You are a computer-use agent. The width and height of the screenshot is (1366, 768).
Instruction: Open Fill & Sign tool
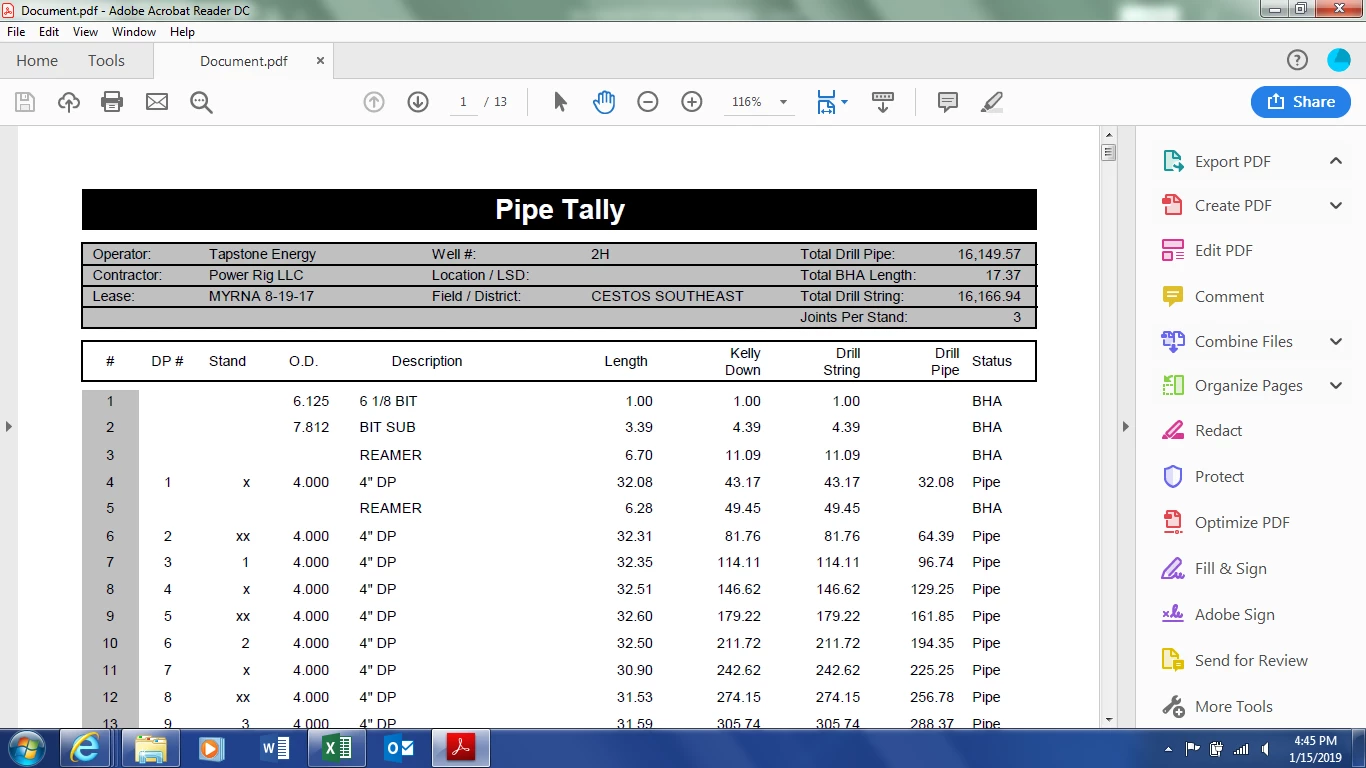point(1229,569)
